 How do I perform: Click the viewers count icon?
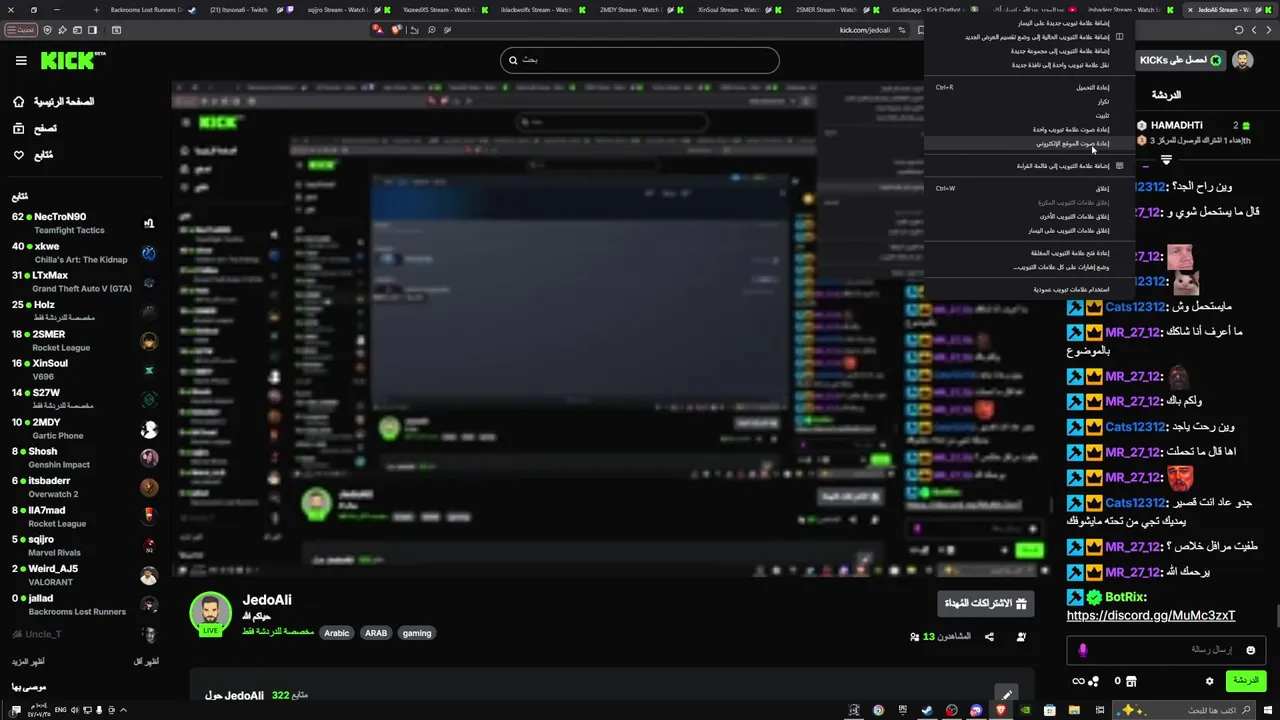pos(915,637)
